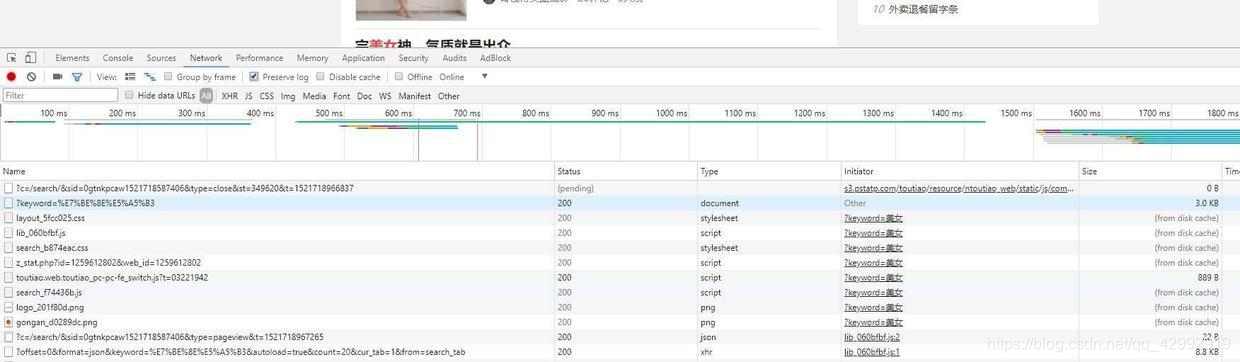Enable Group by frame checkbox
Viewport: 1240px width, 362px height.
[168, 77]
